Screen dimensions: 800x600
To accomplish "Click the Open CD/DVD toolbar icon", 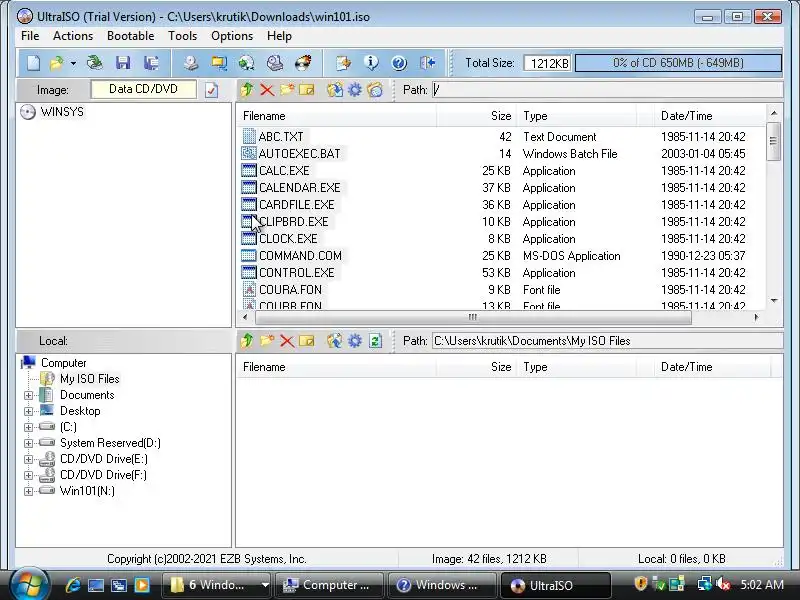I will [94, 63].
